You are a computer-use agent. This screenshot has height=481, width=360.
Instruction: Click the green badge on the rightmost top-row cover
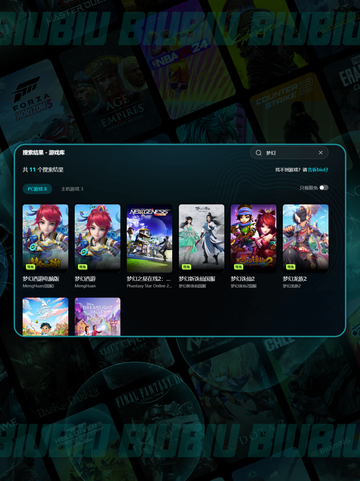[x=290, y=267]
